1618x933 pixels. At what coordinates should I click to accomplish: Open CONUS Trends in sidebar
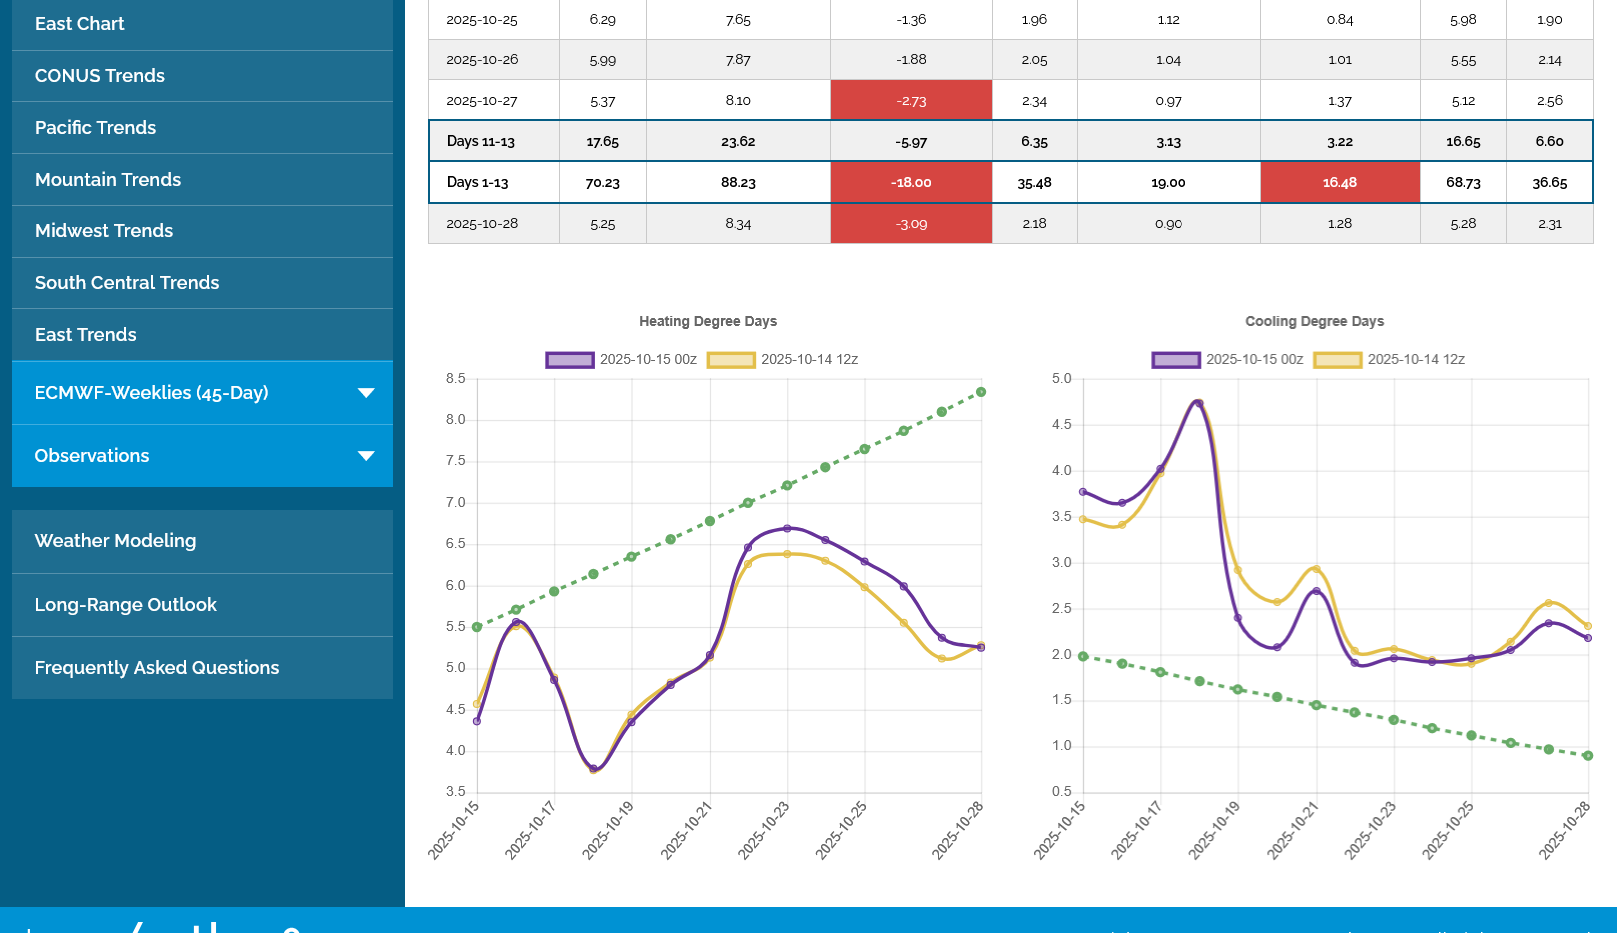tap(100, 76)
